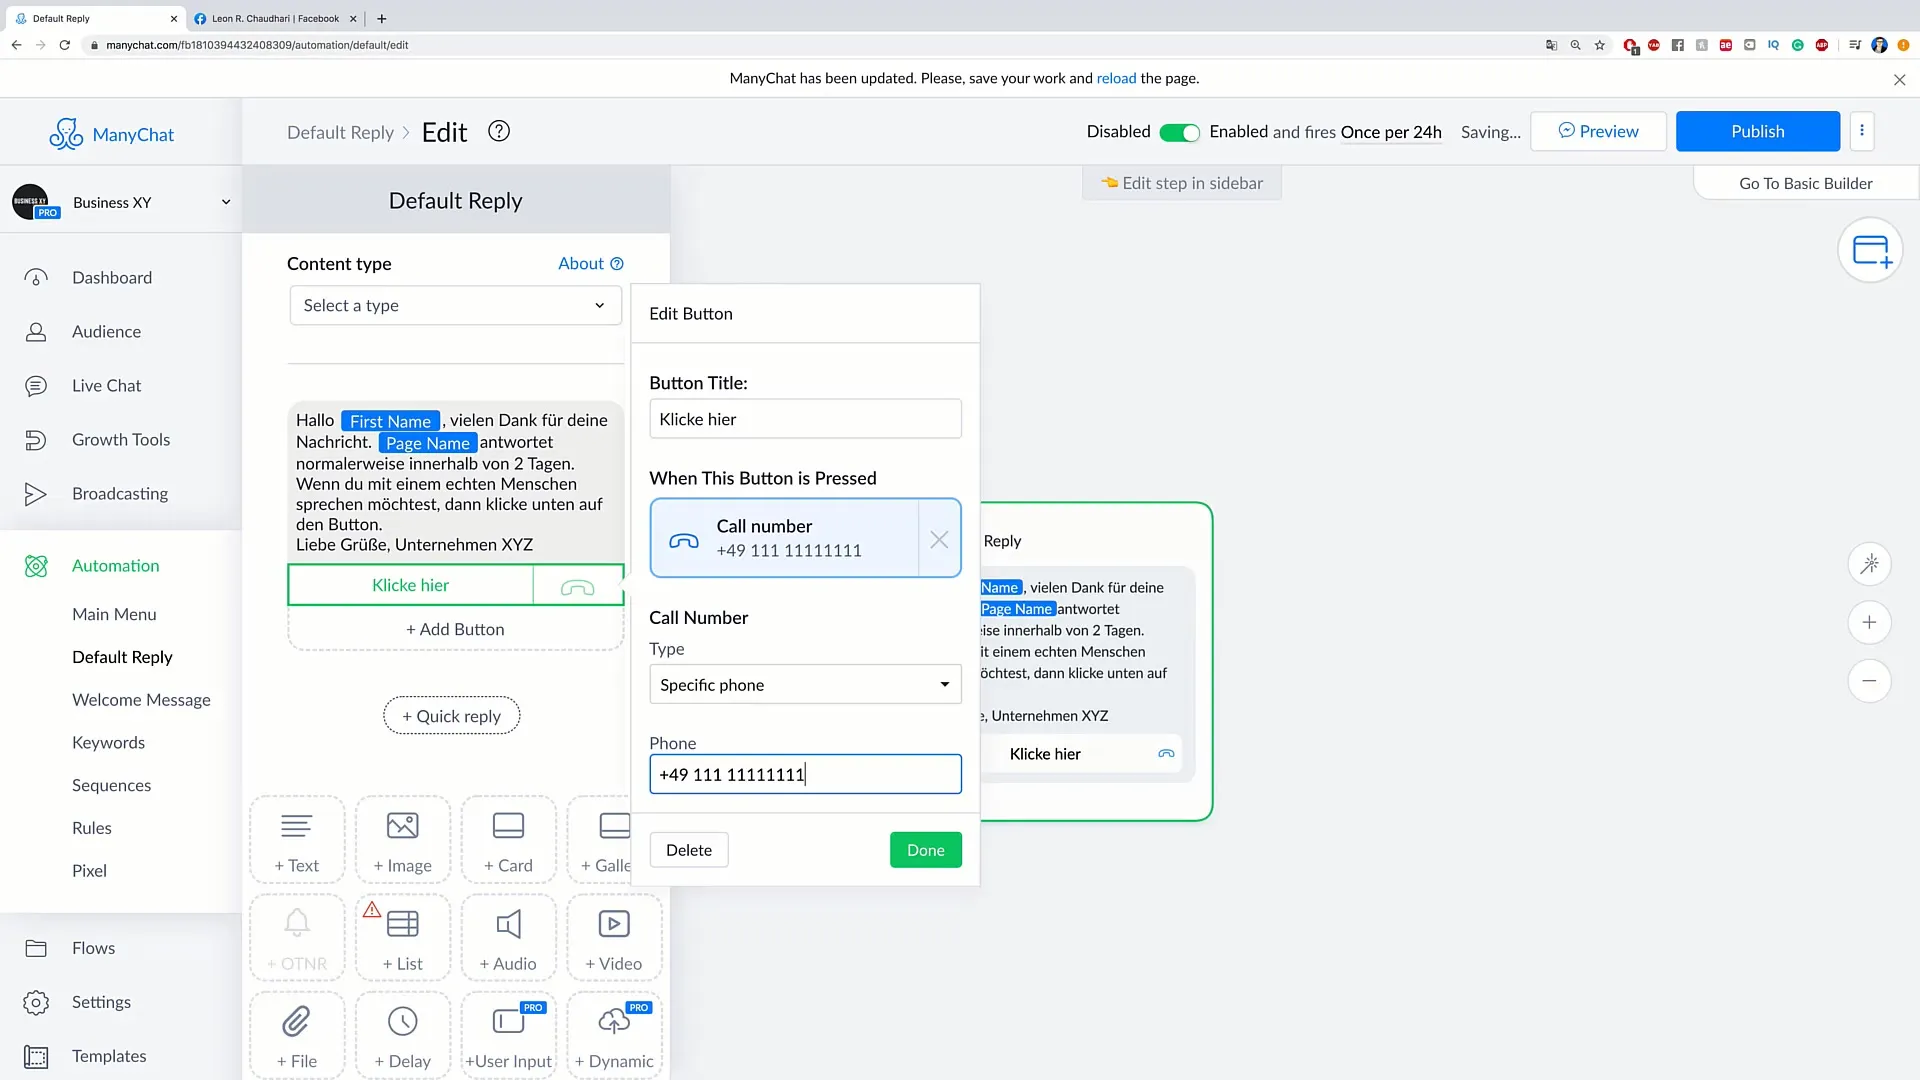Image resolution: width=1920 pixels, height=1080 pixels.
Task: Click the Phone number input field
Action: click(805, 774)
